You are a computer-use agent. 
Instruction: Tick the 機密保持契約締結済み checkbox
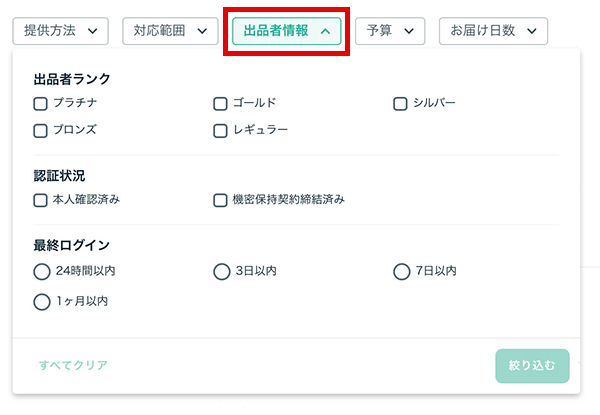(x=220, y=200)
